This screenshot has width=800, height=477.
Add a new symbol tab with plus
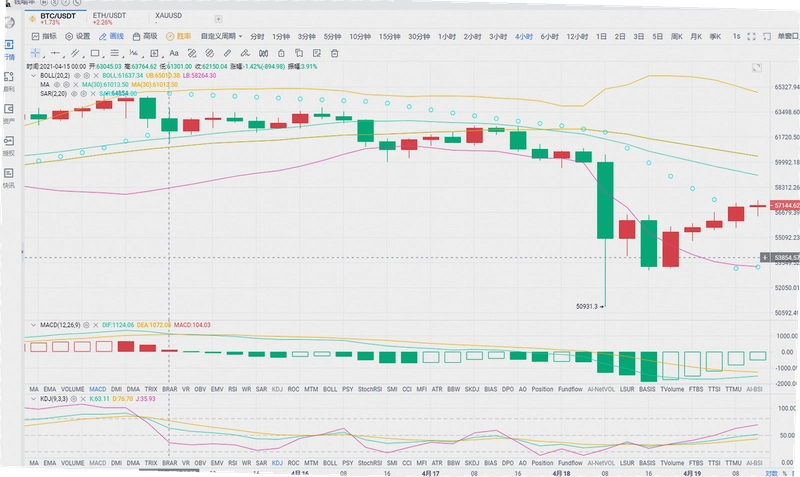point(218,19)
